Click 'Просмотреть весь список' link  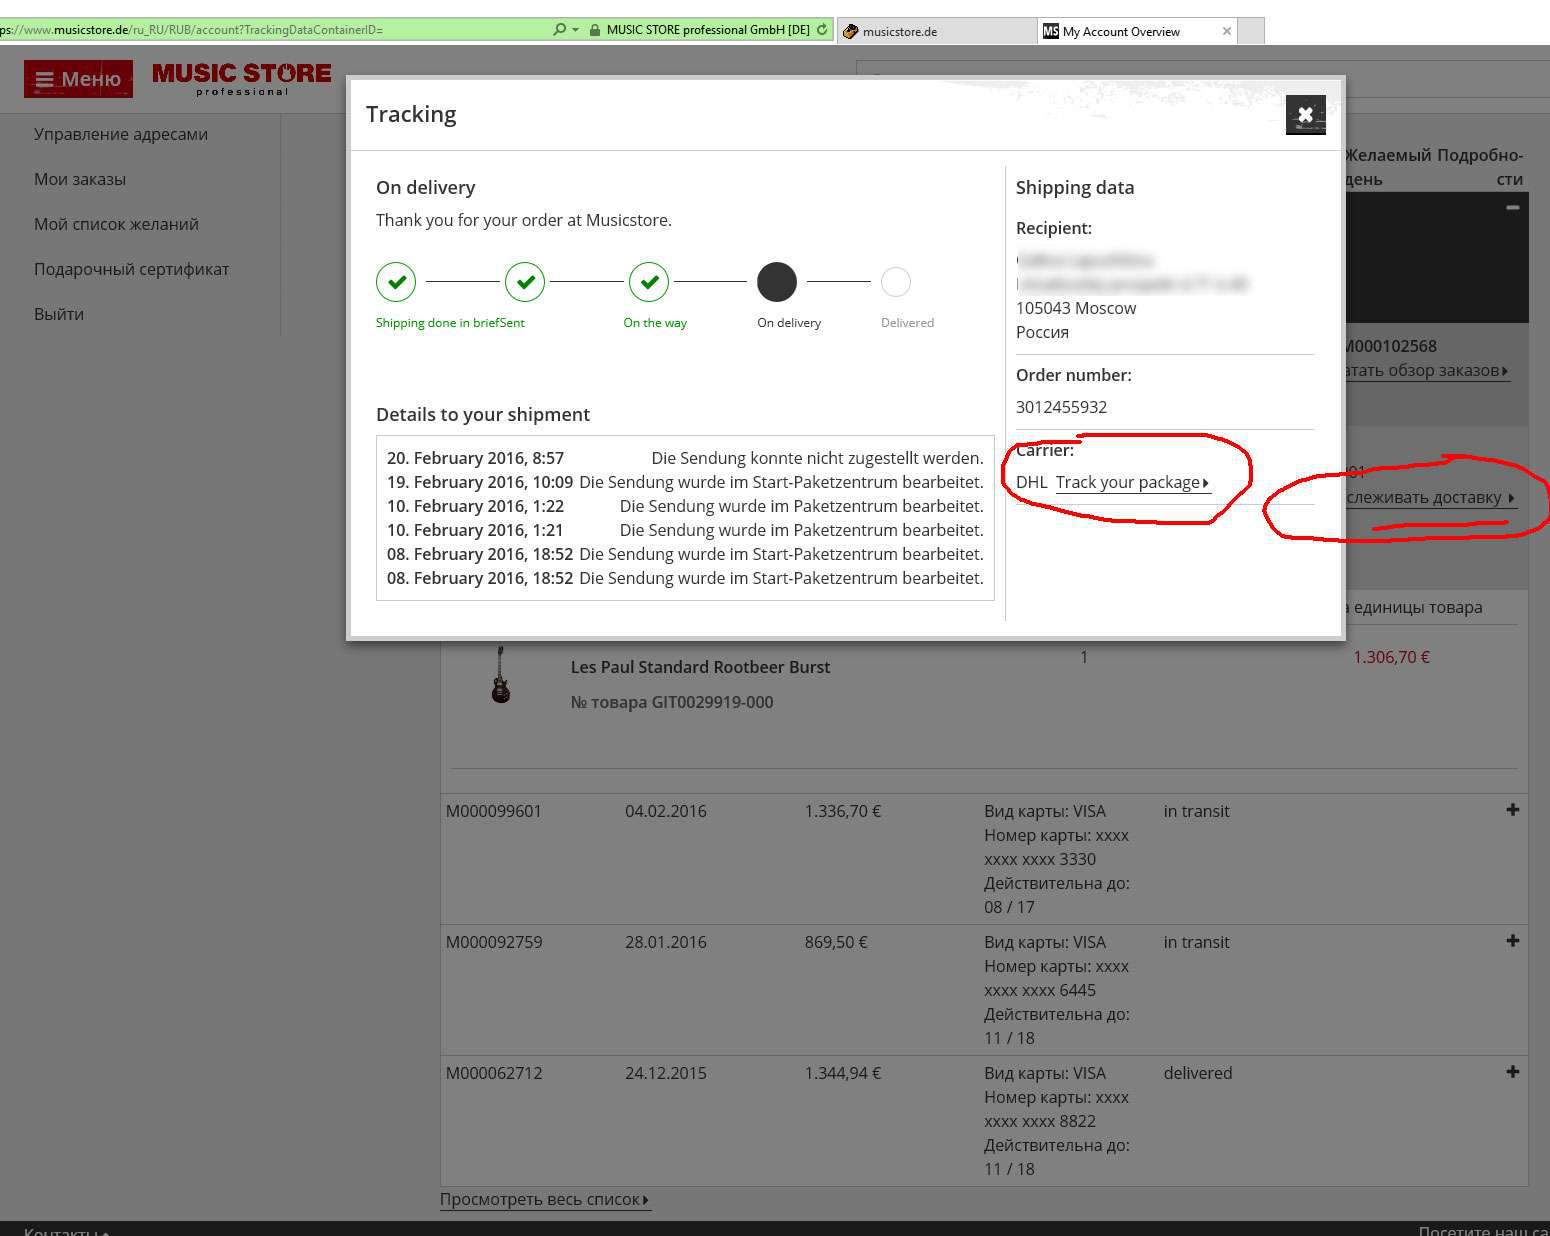[544, 1199]
